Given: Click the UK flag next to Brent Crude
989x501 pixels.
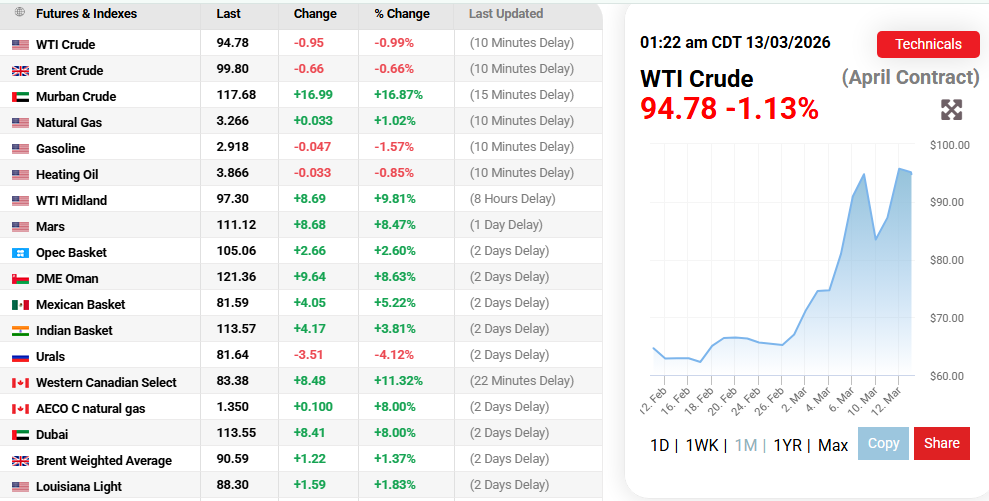Looking at the screenshot, I should [20, 71].
